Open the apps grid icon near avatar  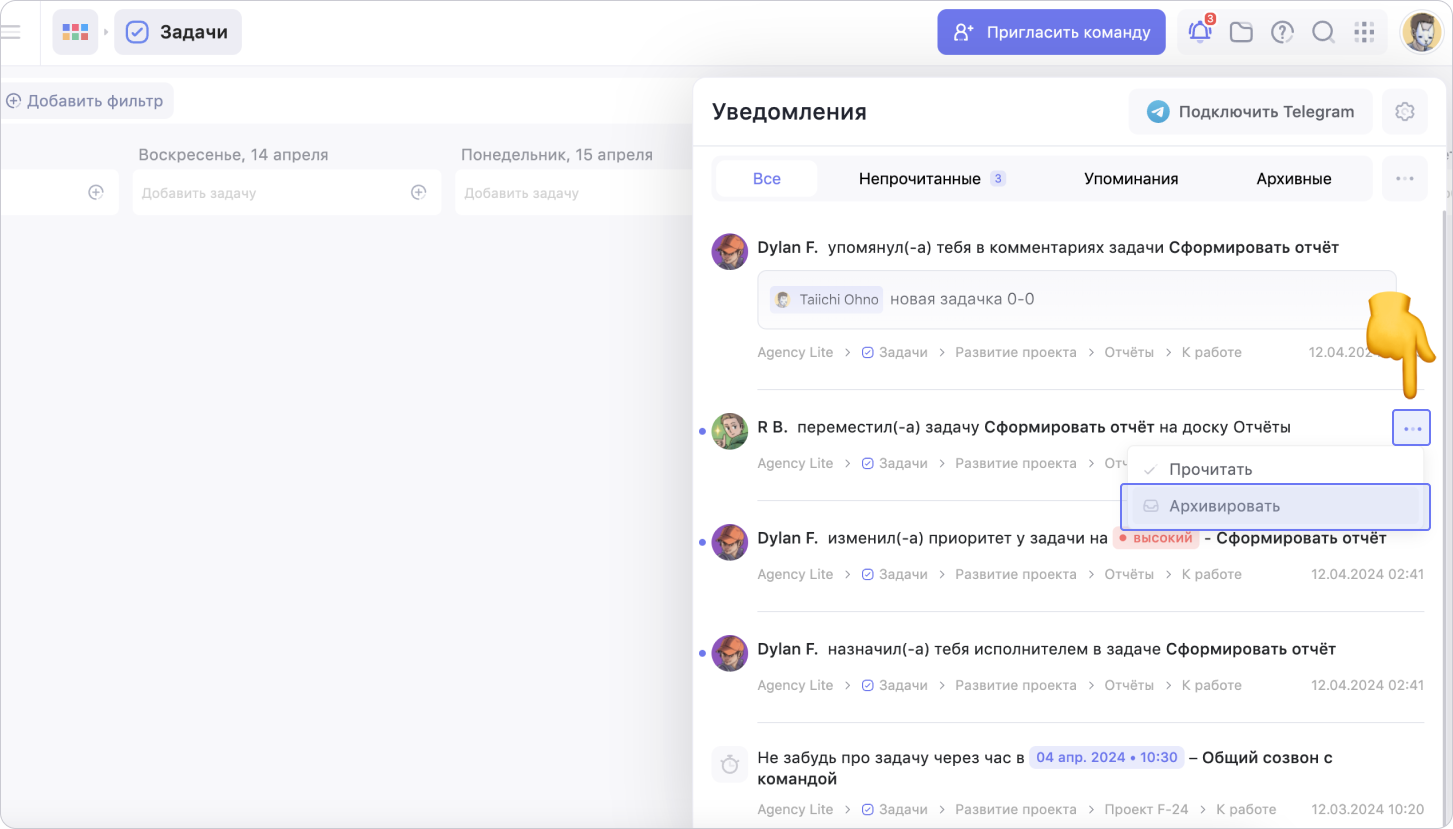pos(1364,32)
